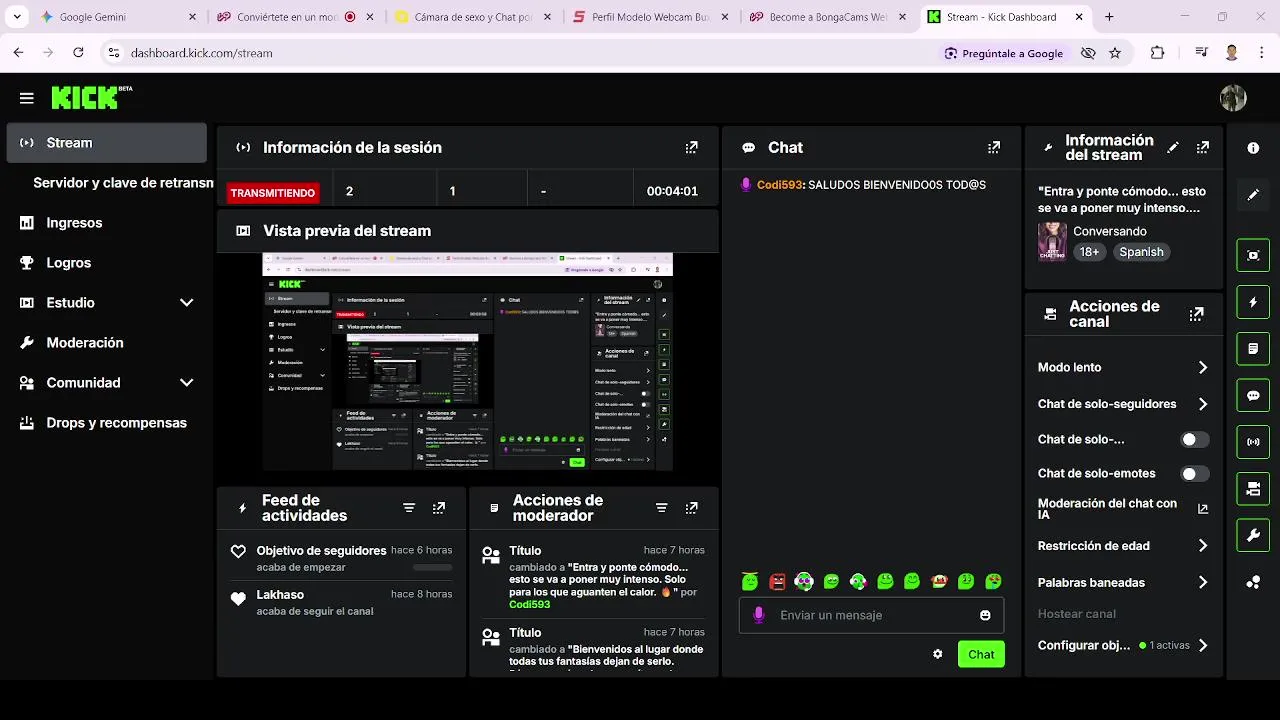Click the KICK beta logo

pyautogui.click(x=91, y=97)
